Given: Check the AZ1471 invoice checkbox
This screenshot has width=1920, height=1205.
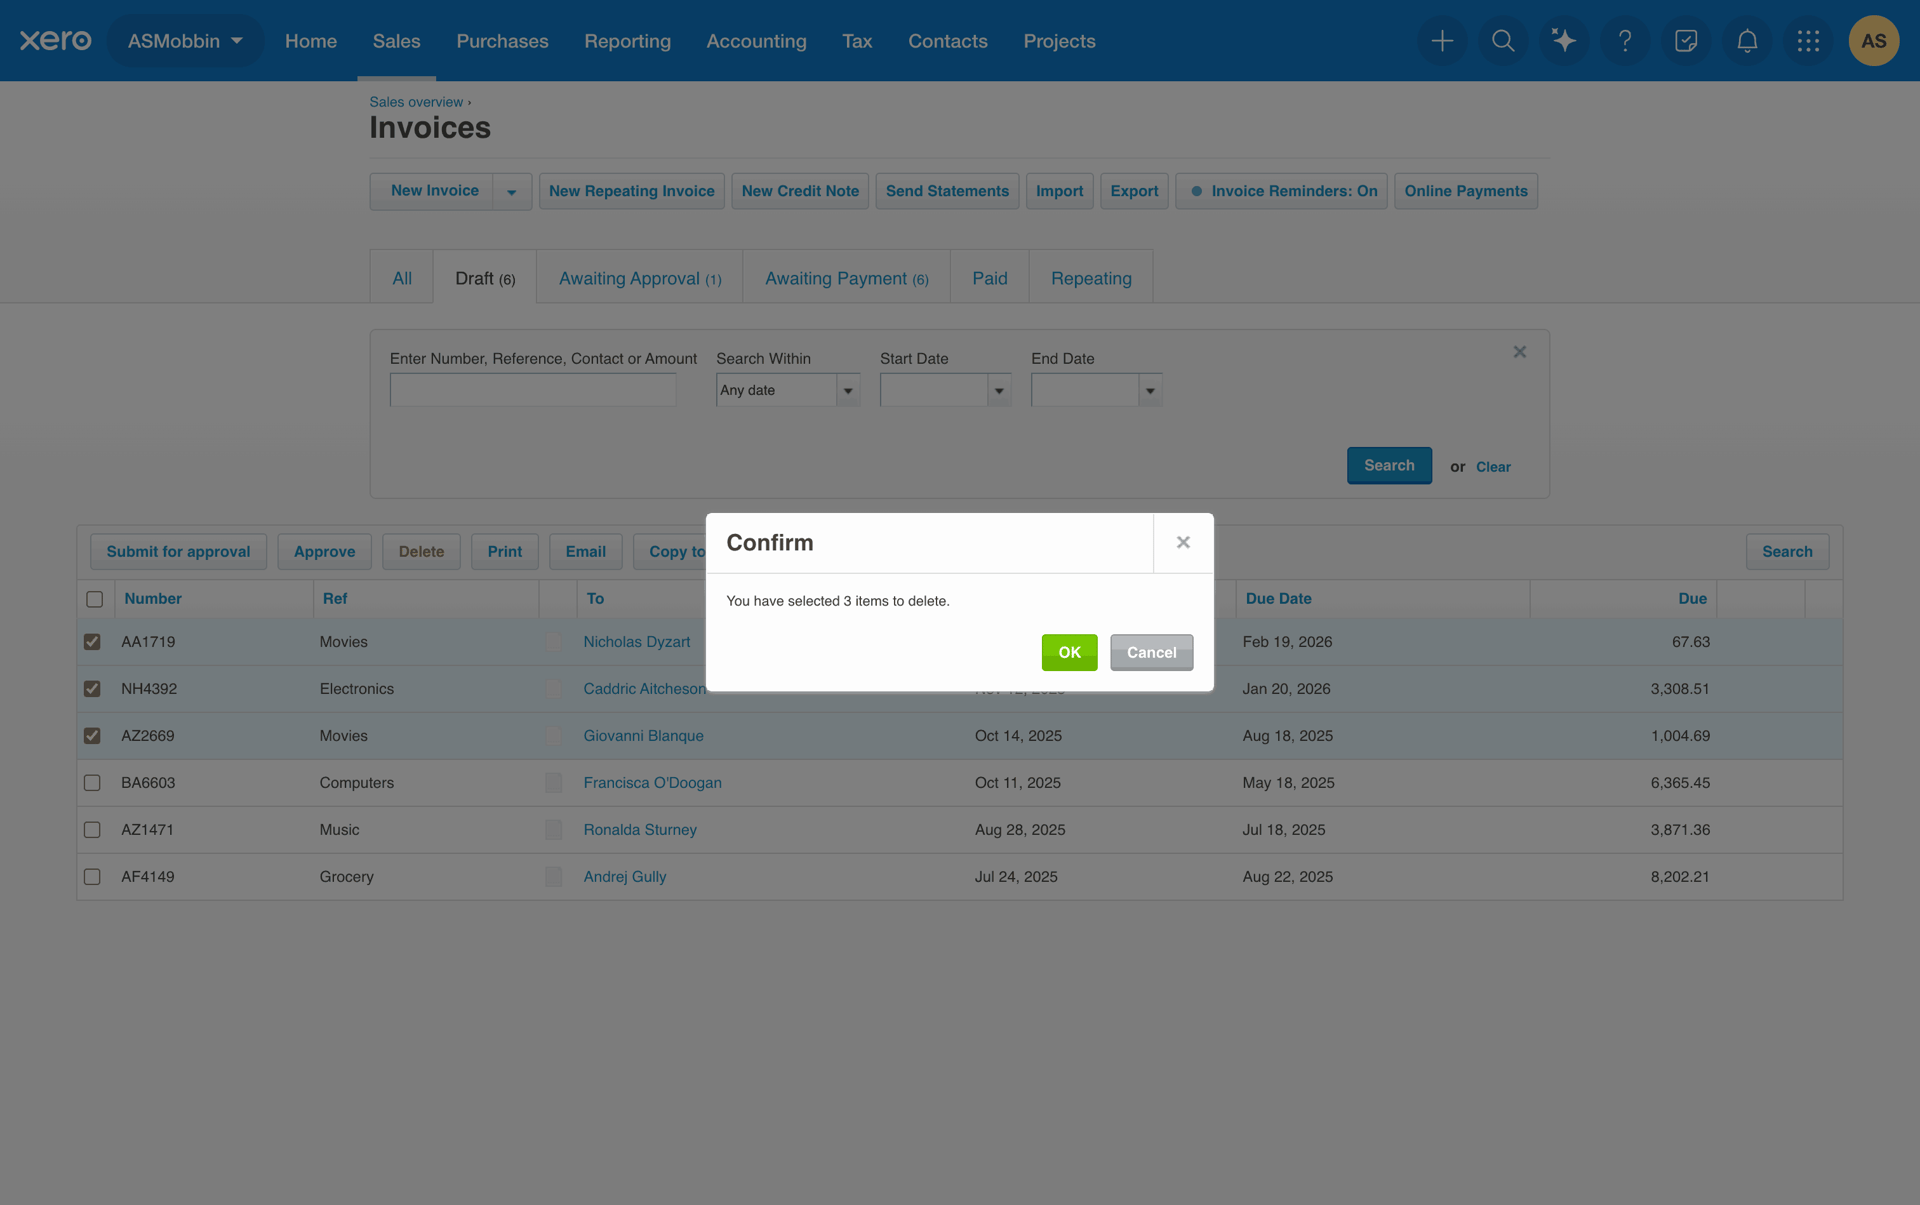Looking at the screenshot, I should 92,830.
